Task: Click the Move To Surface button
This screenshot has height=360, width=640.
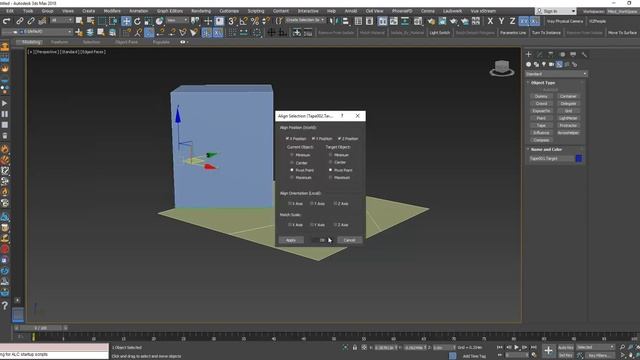Action: [622, 33]
